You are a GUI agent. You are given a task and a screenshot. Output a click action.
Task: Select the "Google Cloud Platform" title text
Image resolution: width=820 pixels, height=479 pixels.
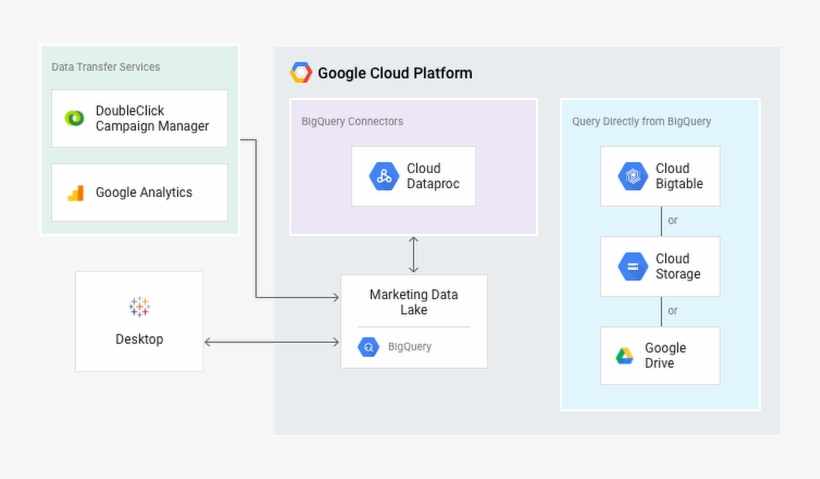395,73
